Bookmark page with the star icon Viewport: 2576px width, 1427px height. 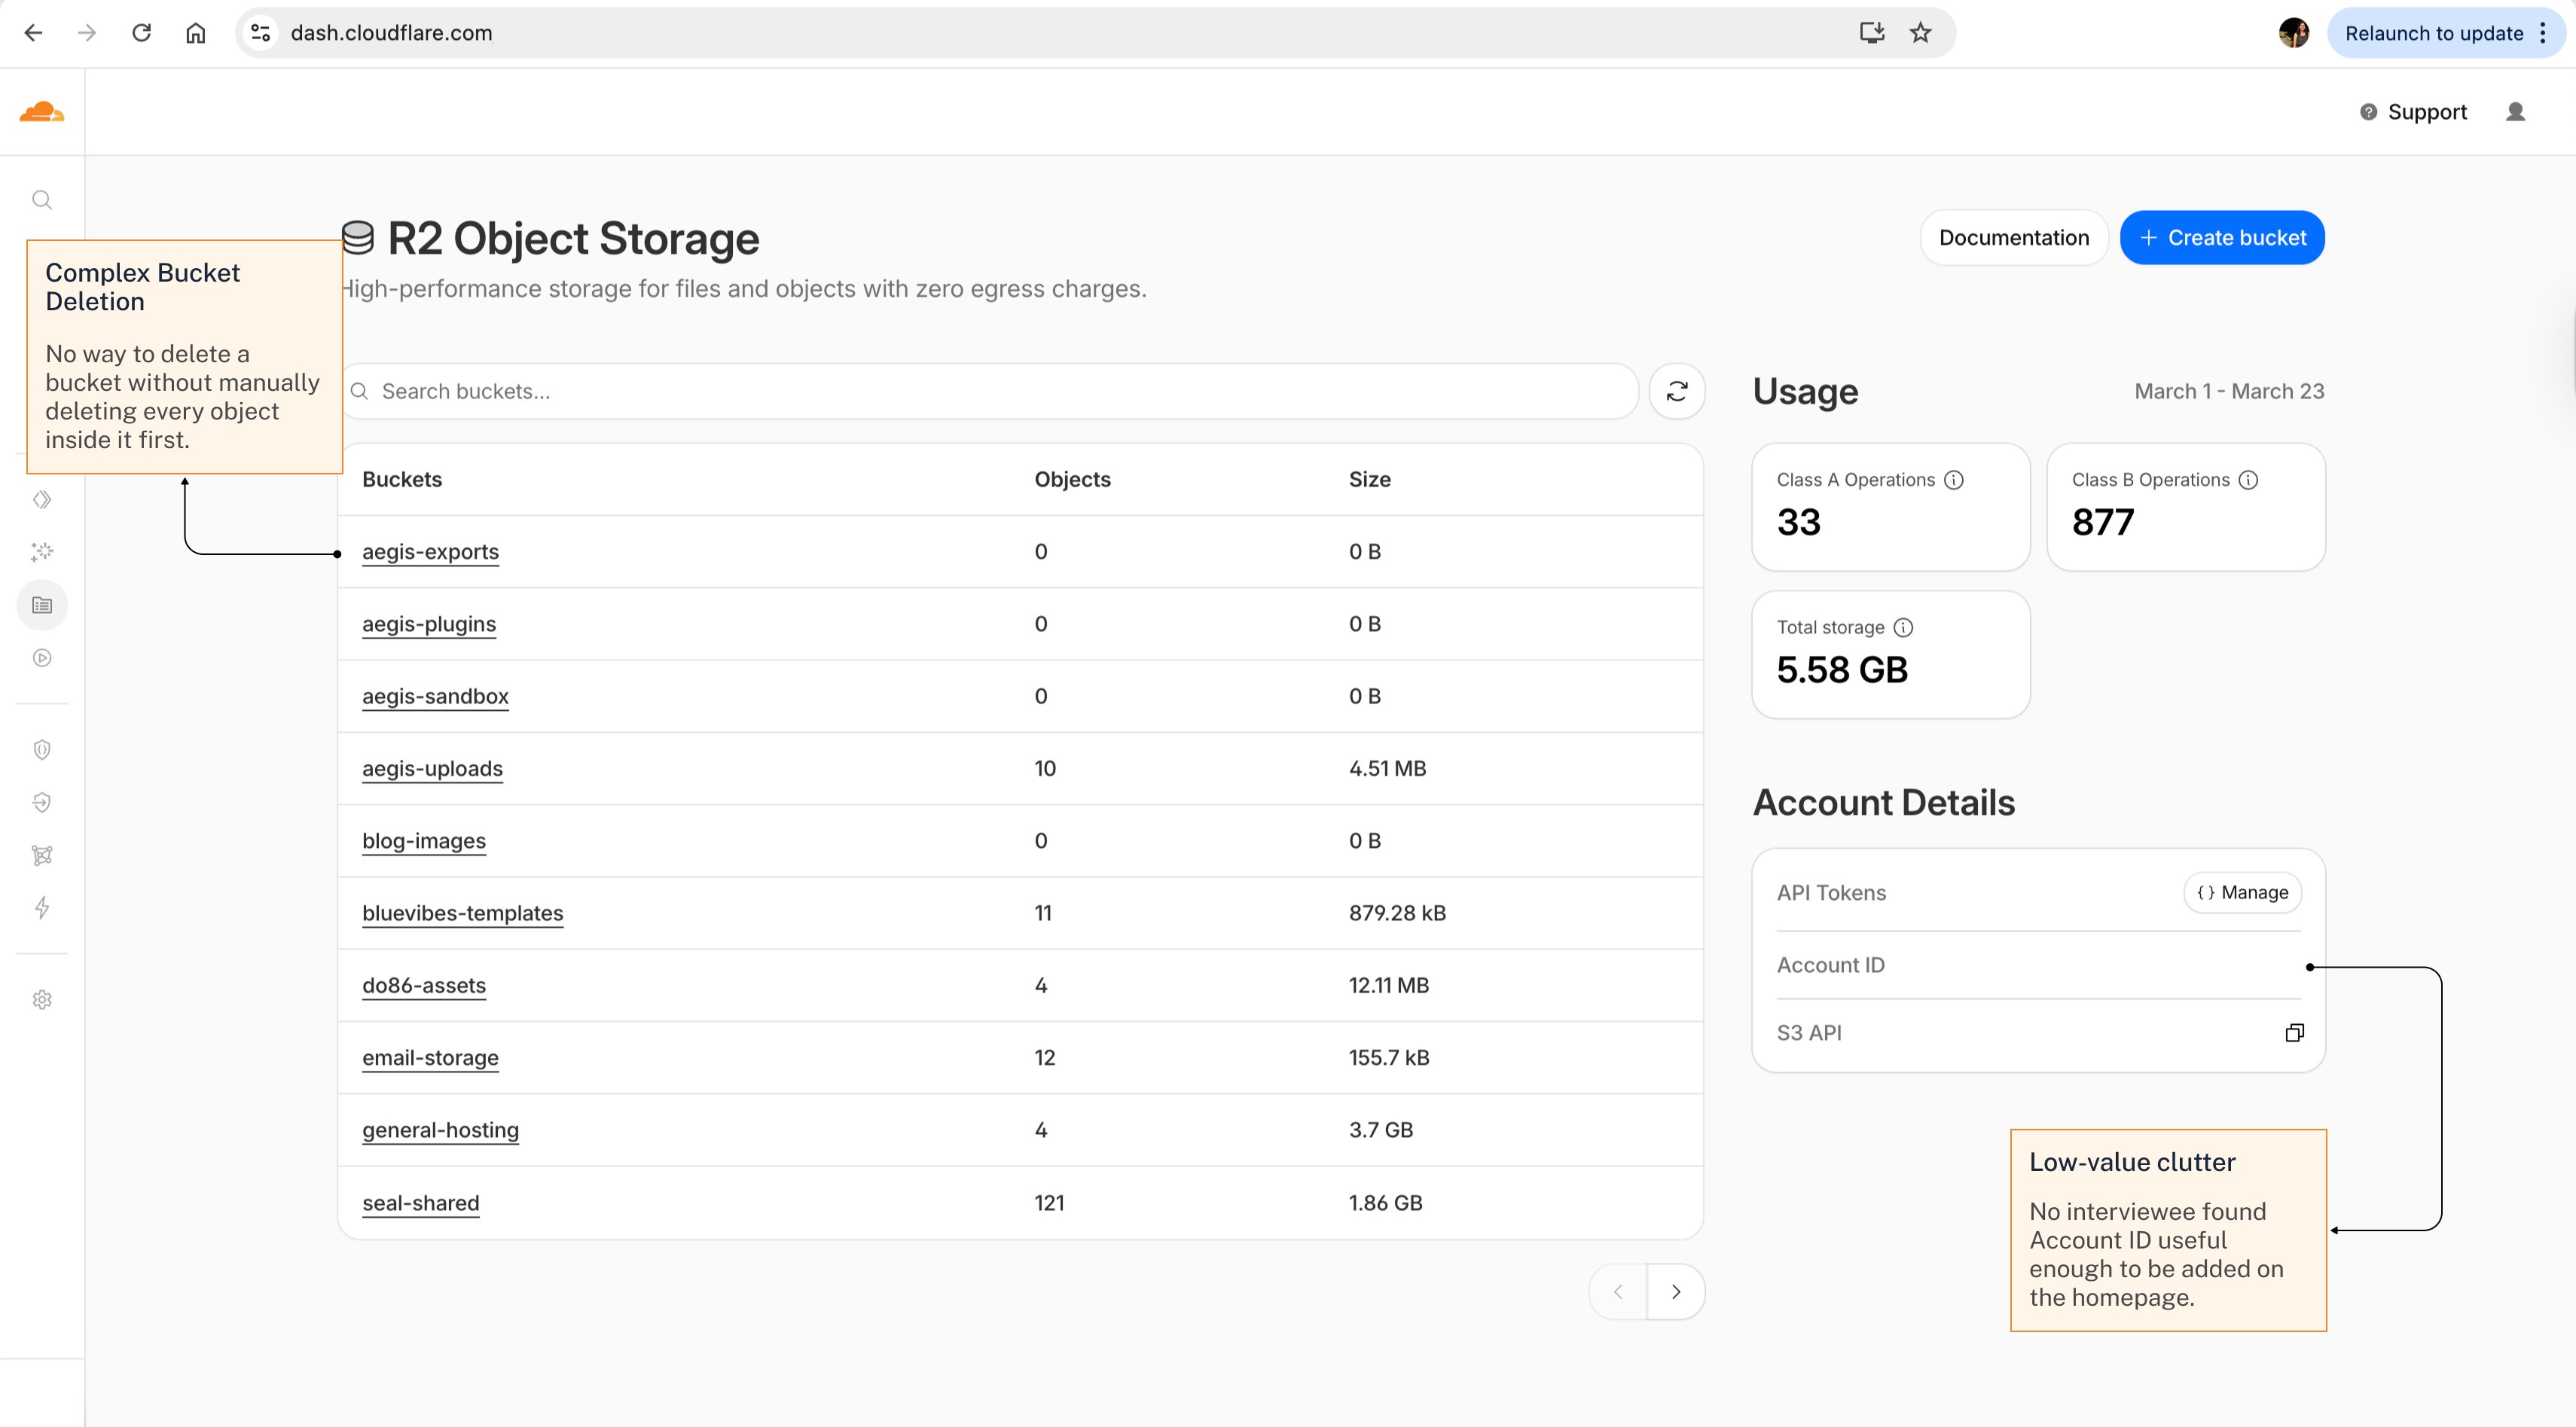tap(1920, 33)
